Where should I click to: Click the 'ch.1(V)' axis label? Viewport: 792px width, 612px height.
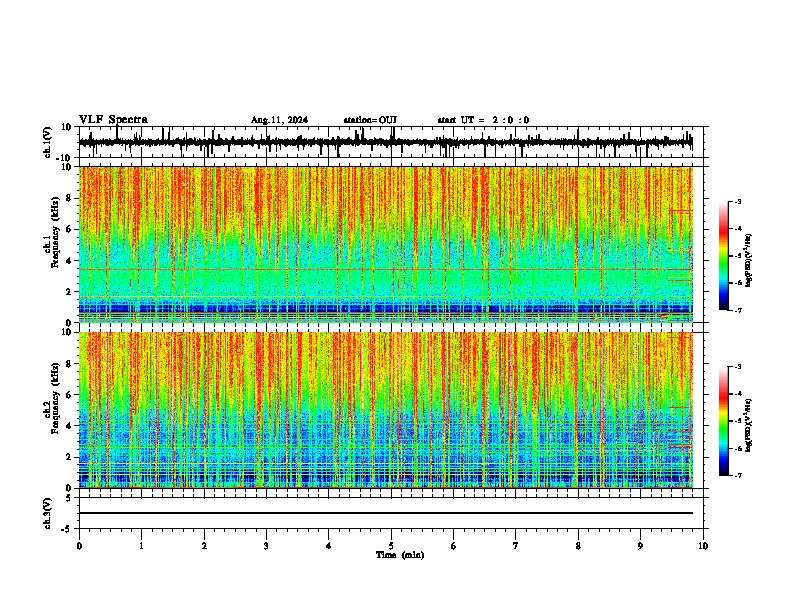pos(48,142)
